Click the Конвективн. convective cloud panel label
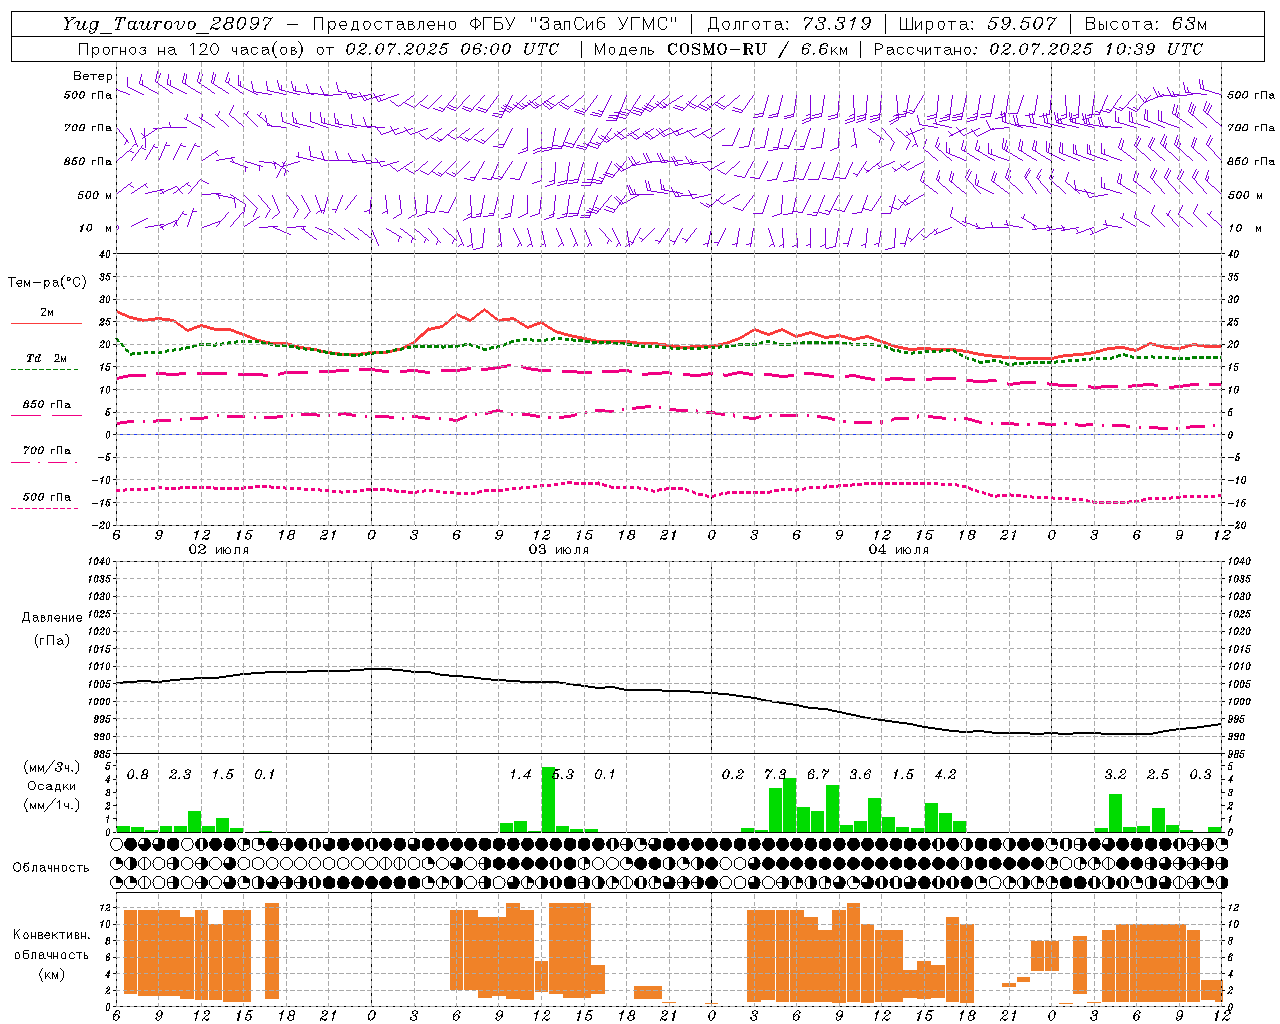 (x=51, y=935)
